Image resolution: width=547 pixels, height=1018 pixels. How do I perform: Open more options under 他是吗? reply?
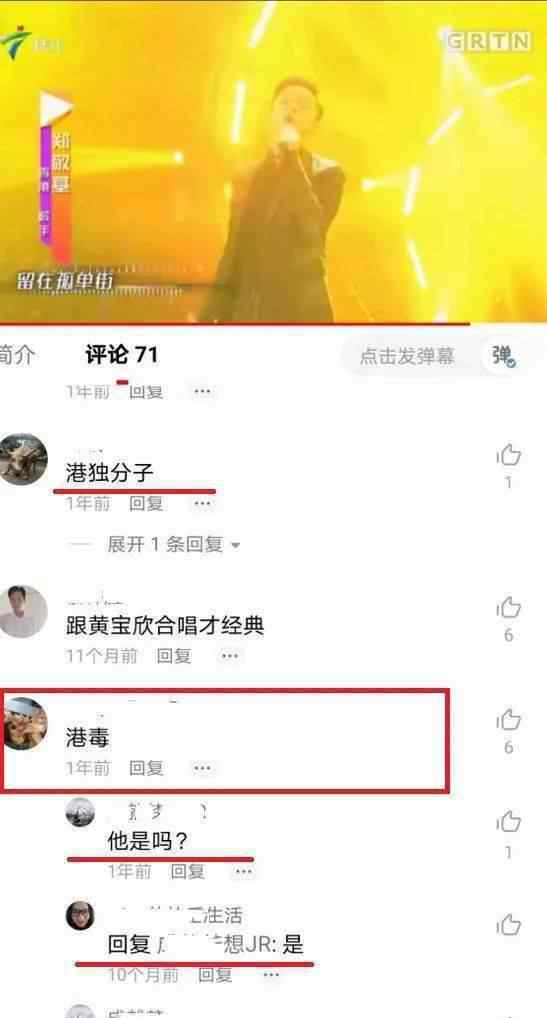tap(244, 871)
